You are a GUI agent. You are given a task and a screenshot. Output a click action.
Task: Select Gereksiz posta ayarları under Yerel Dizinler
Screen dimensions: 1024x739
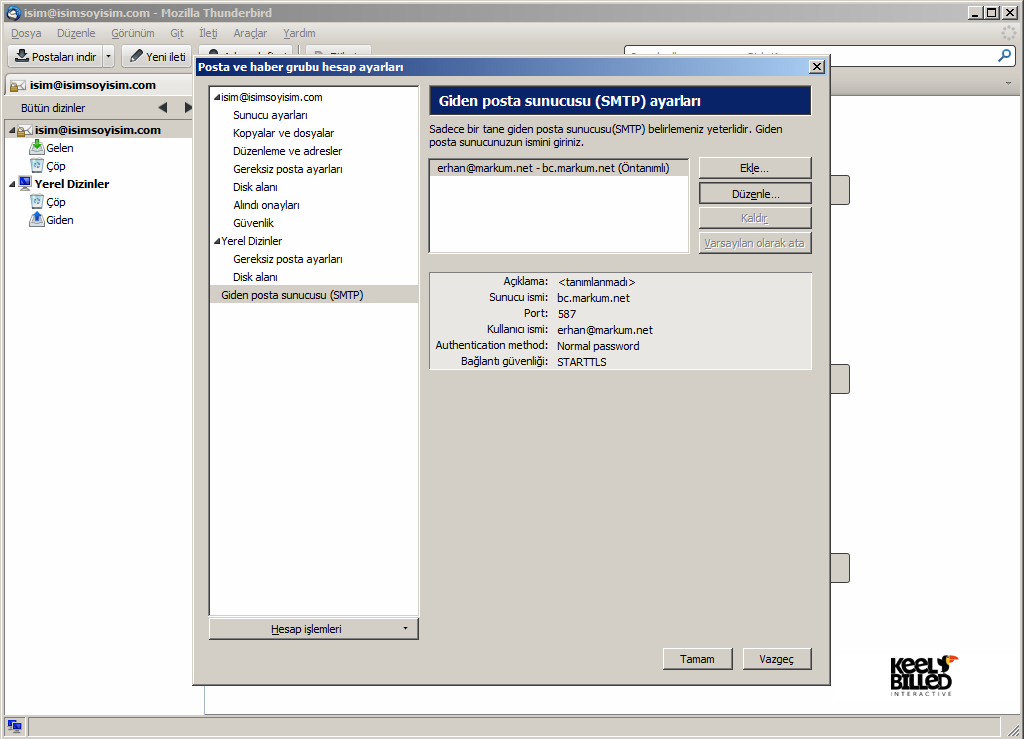click(288, 259)
